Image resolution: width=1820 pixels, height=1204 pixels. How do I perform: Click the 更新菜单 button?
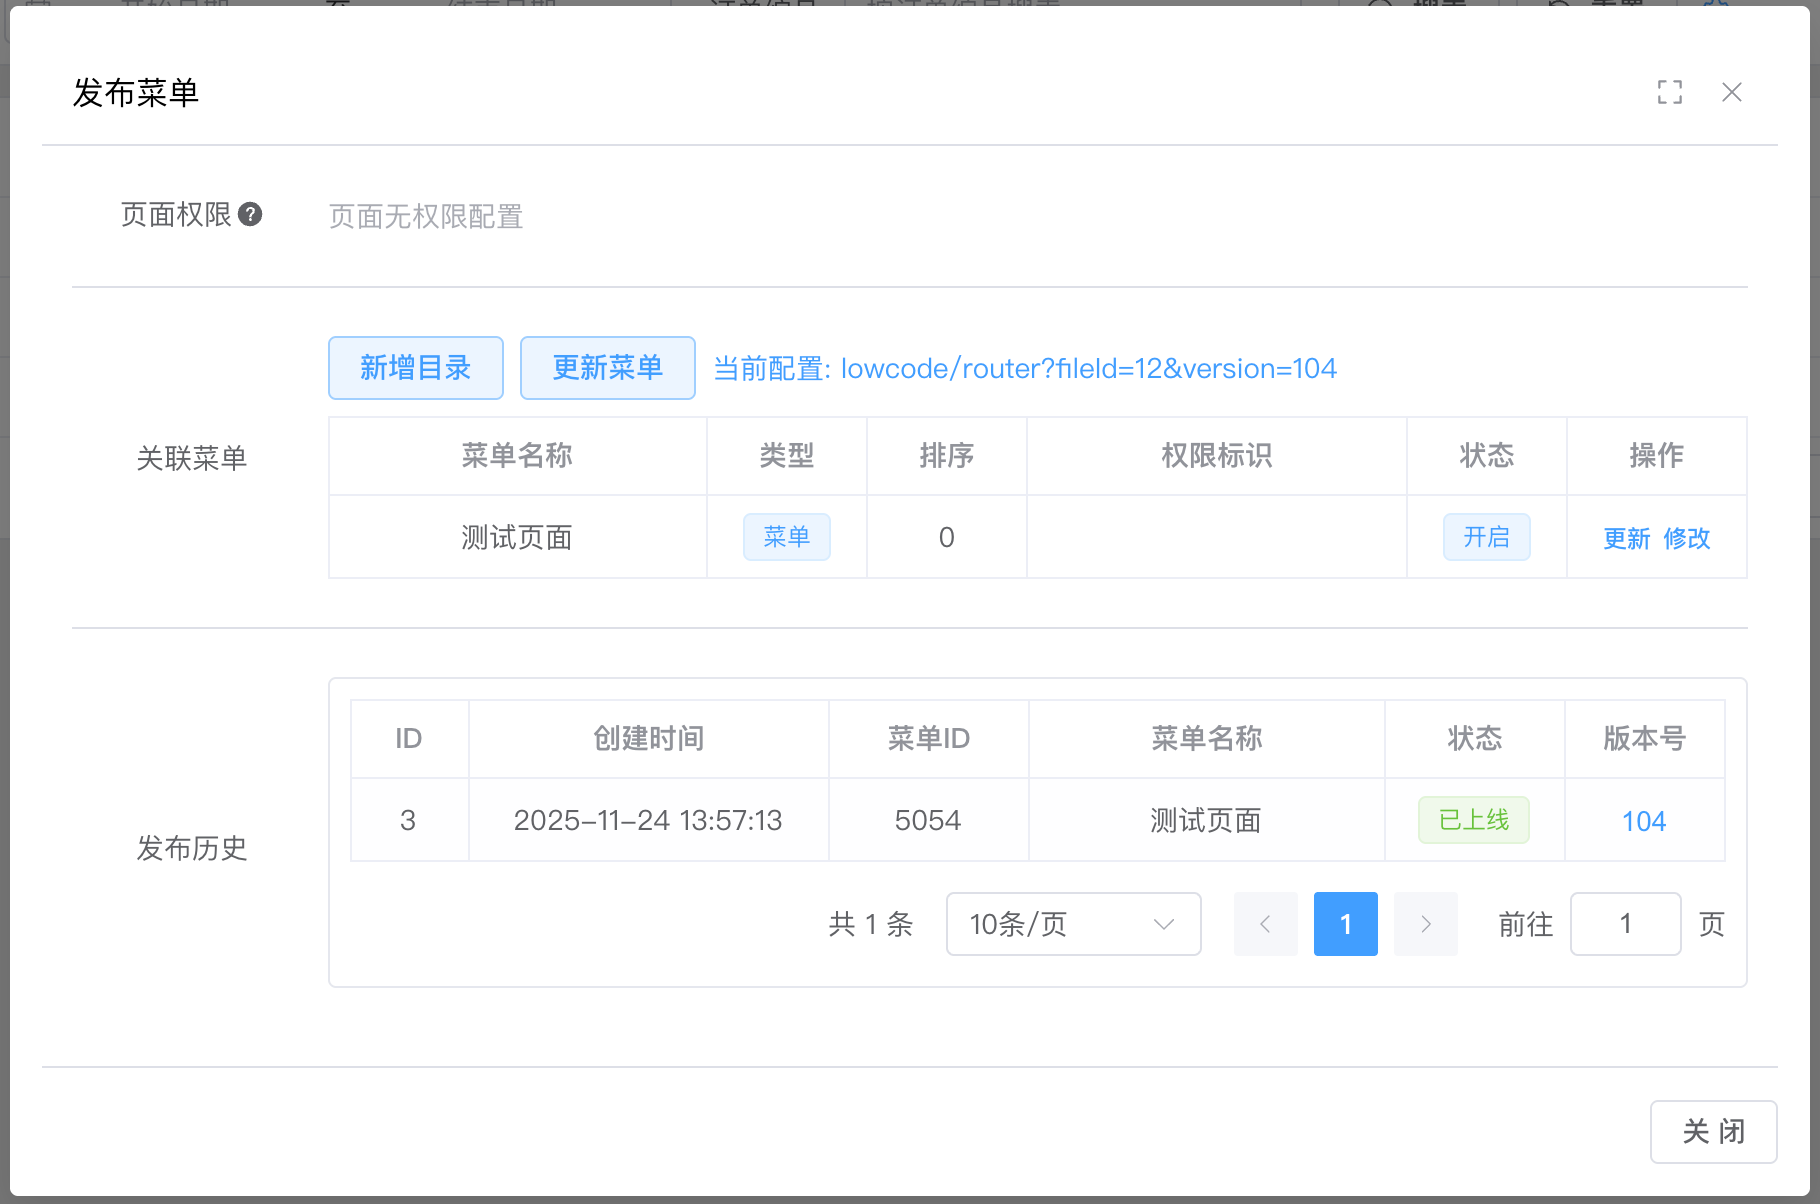tap(607, 368)
